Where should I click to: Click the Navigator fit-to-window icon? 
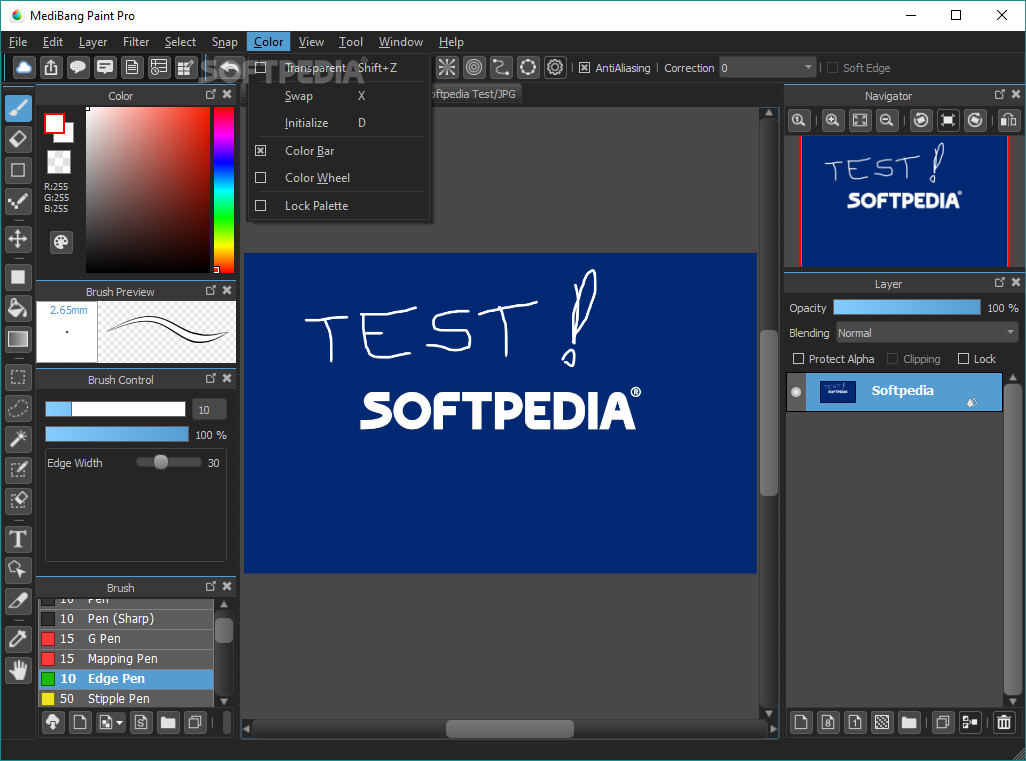pyautogui.click(x=860, y=120)
